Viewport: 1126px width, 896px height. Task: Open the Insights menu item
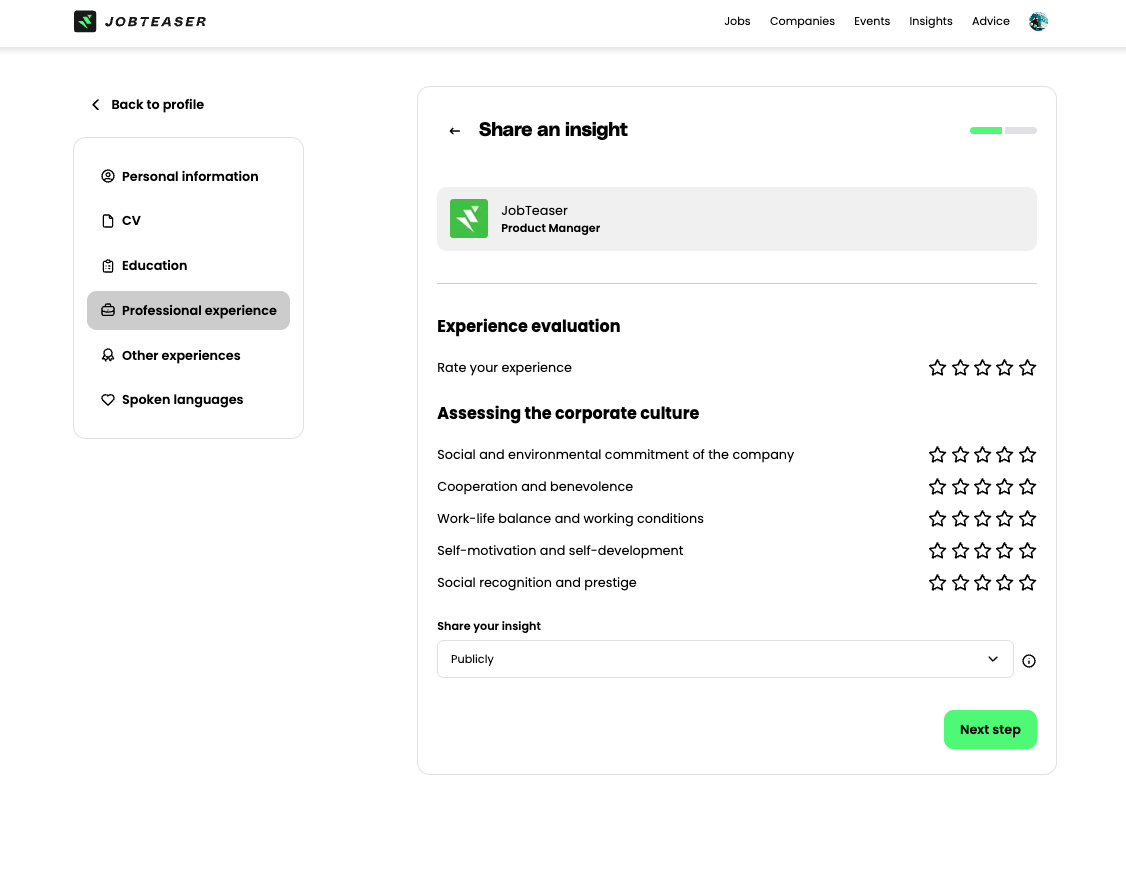tap(931, 22)
